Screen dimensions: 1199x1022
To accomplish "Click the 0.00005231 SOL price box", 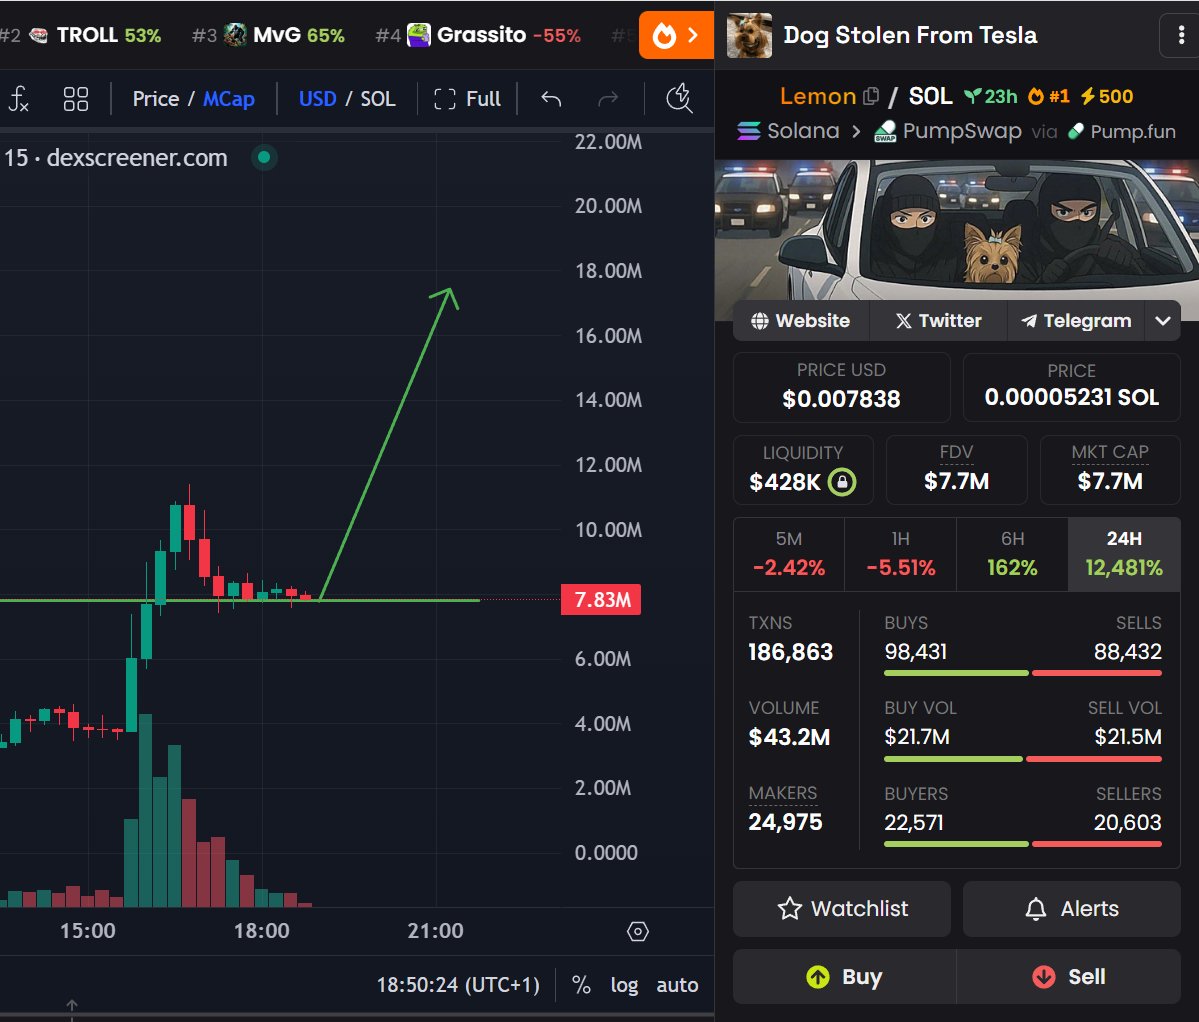I will pyautogui.click(x=1071, y=388).
